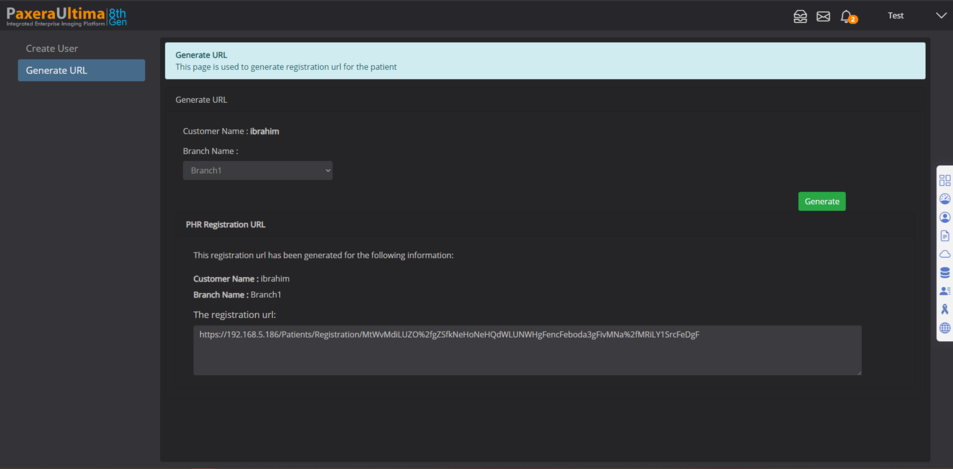This screenshot has height=469, width=953.
Task: Show notifications via the bell icon
Action: (x=847, y=16)
